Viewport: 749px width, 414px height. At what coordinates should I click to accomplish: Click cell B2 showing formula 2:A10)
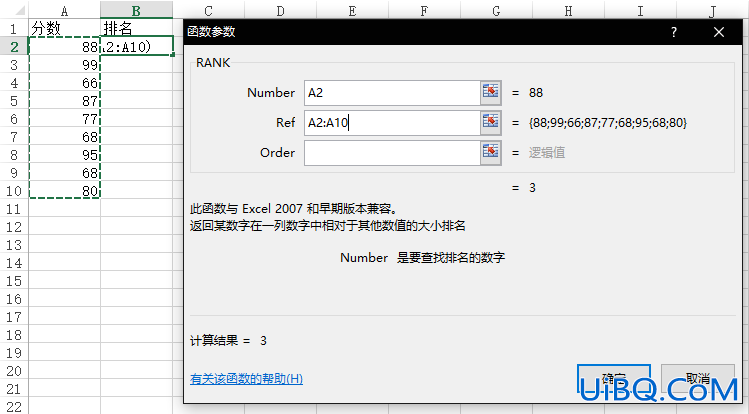click(x=137, y=47)
